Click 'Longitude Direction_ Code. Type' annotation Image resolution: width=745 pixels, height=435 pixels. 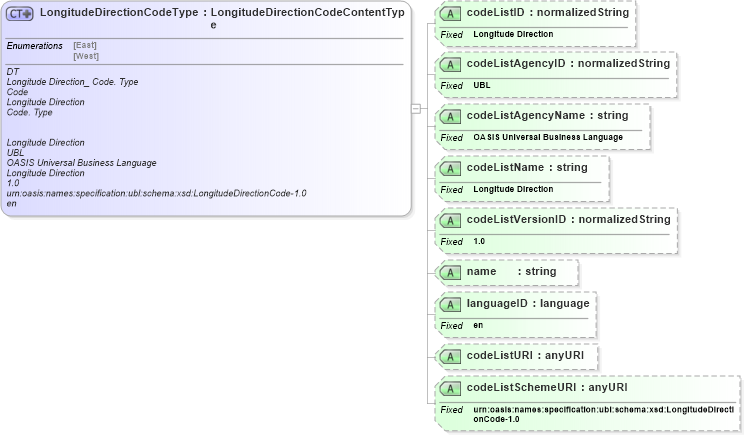(x=72, y=82)
